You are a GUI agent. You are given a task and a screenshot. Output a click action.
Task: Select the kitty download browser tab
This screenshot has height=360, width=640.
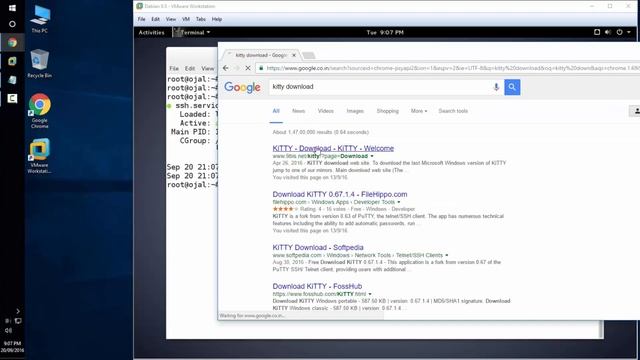click(261, 55)
